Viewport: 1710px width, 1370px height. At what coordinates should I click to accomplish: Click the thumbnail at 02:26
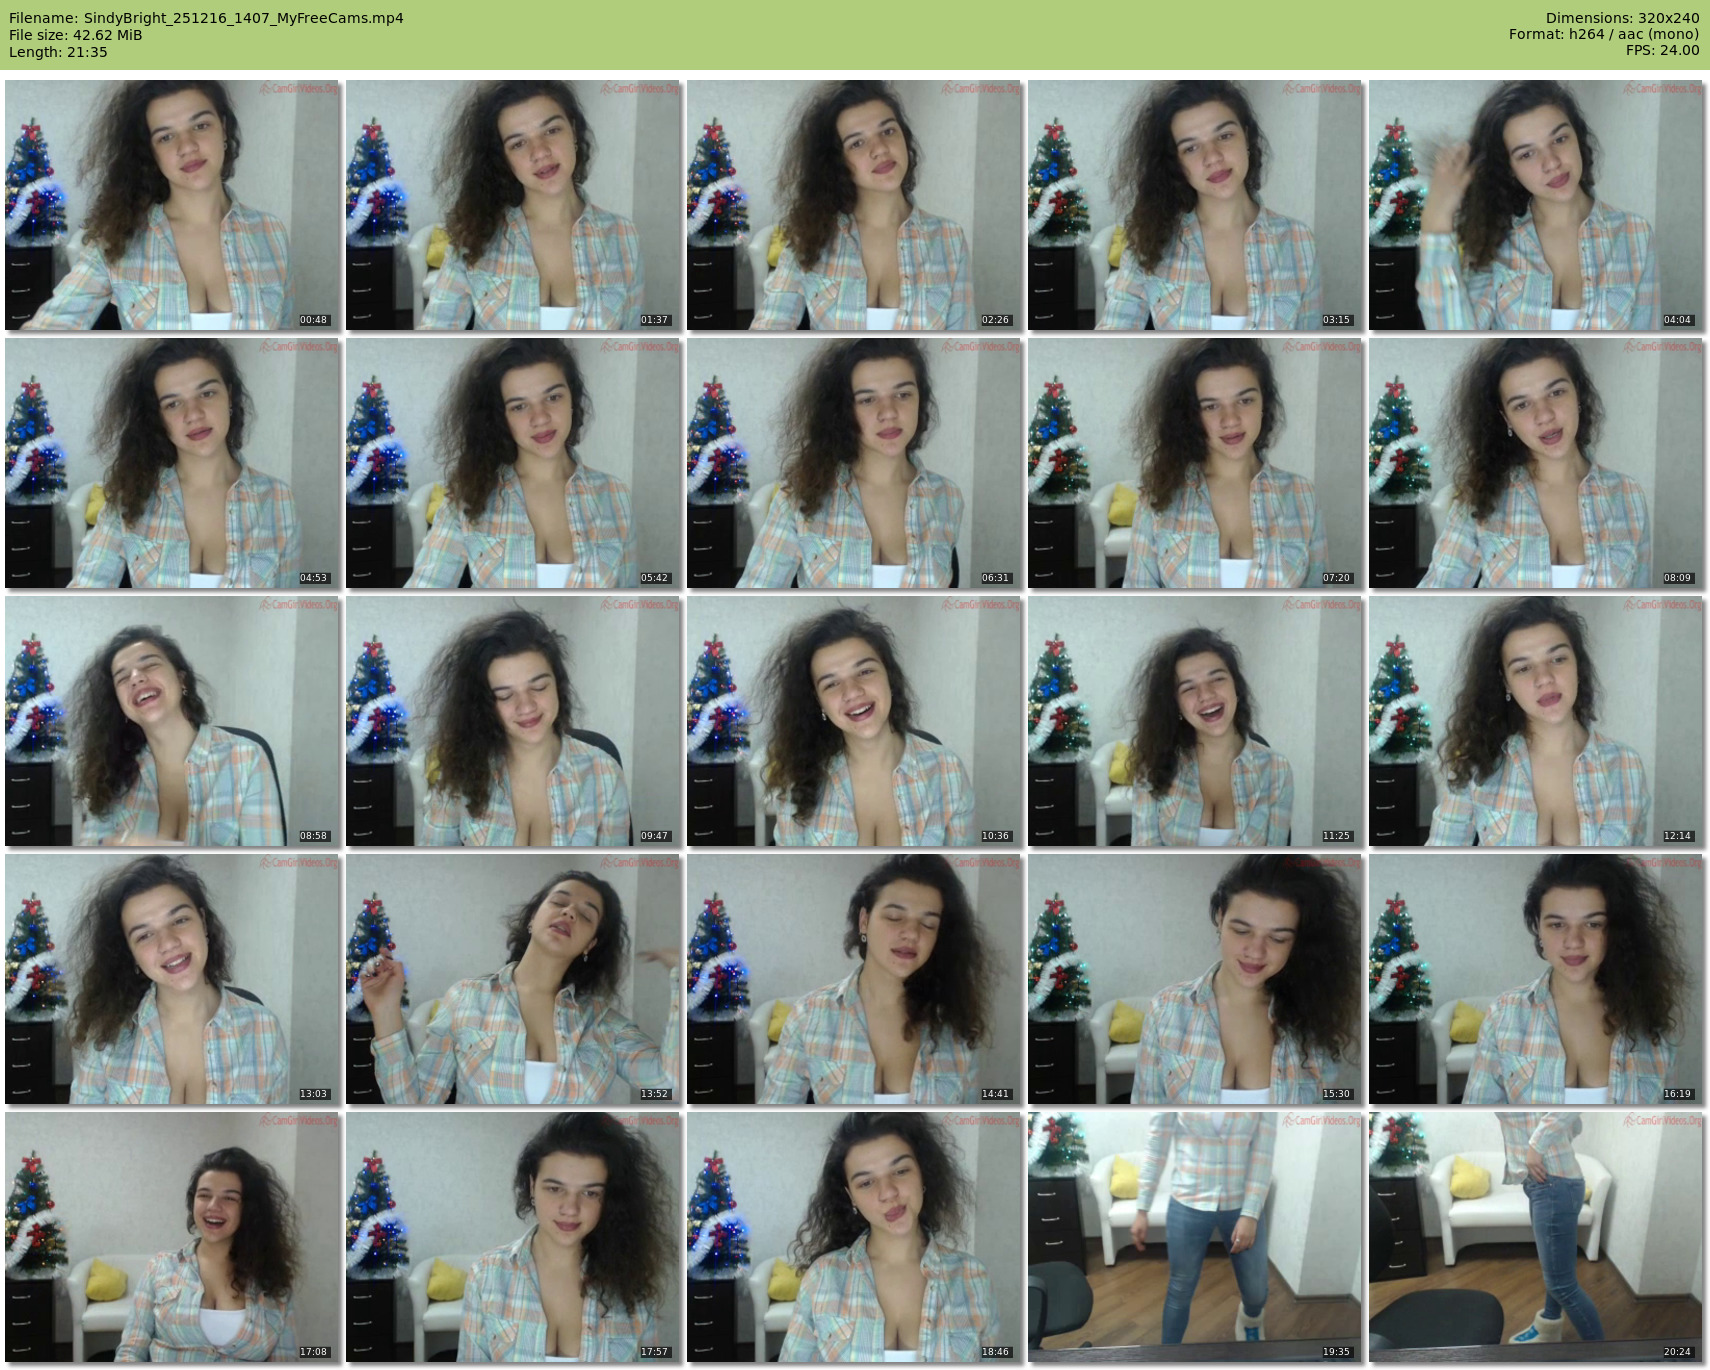tap(854, 205)
